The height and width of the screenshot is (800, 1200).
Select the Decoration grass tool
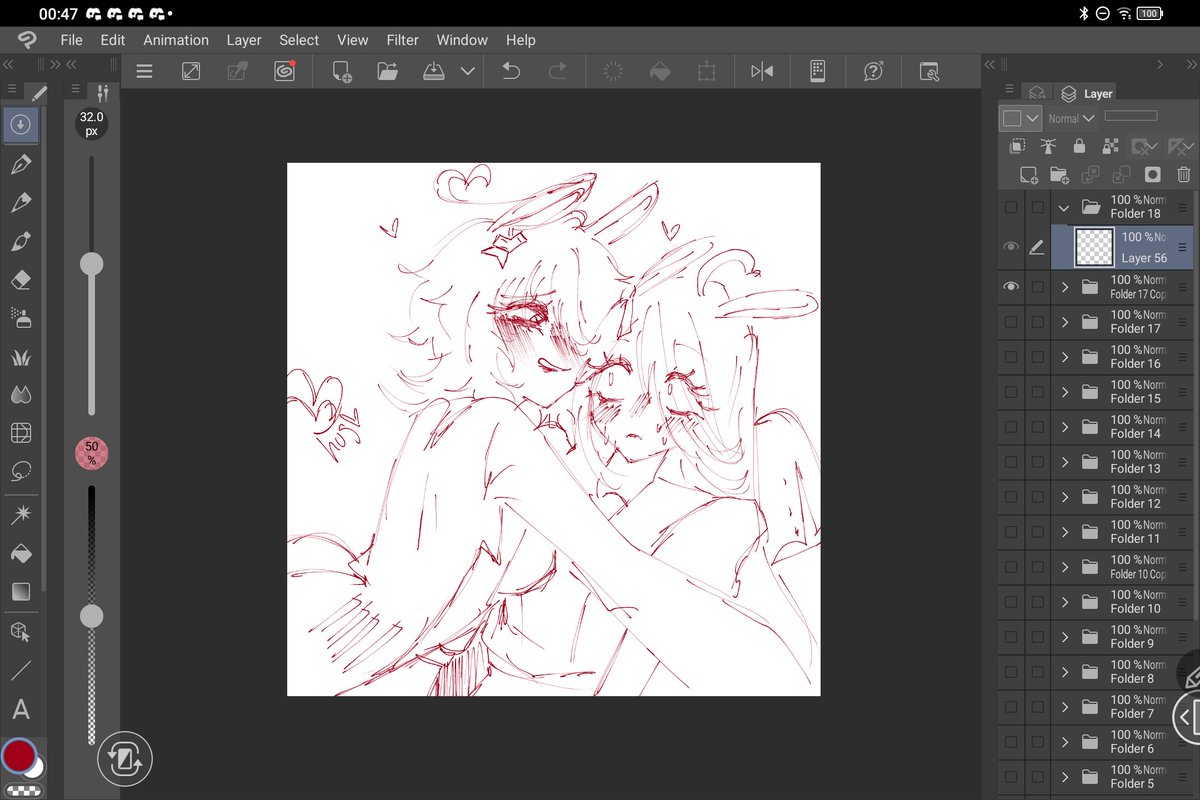pyautogui.click(x=20, y=357)
